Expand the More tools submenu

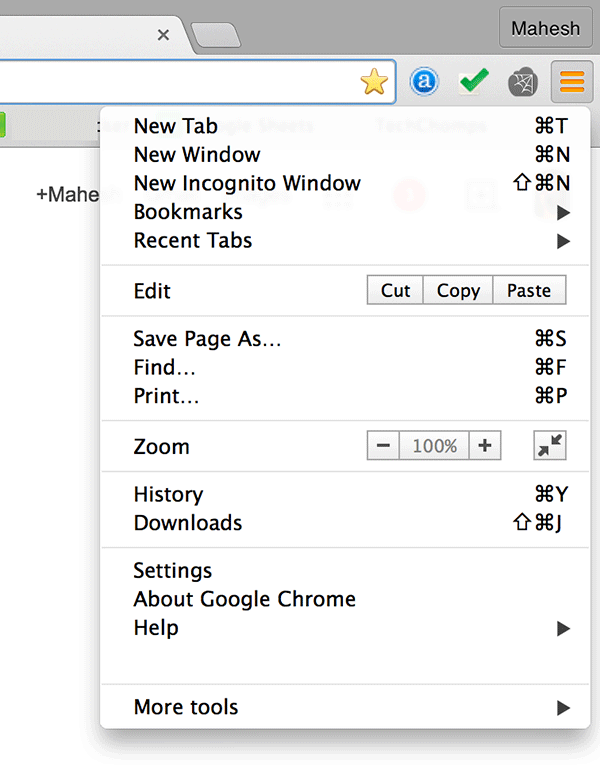pos(345,707)
